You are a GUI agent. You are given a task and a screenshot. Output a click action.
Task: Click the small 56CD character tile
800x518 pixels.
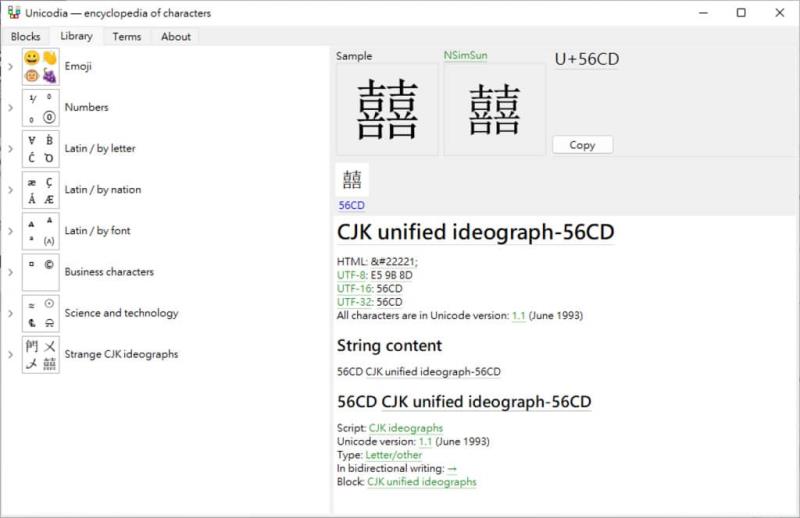[x=352, y=180]
